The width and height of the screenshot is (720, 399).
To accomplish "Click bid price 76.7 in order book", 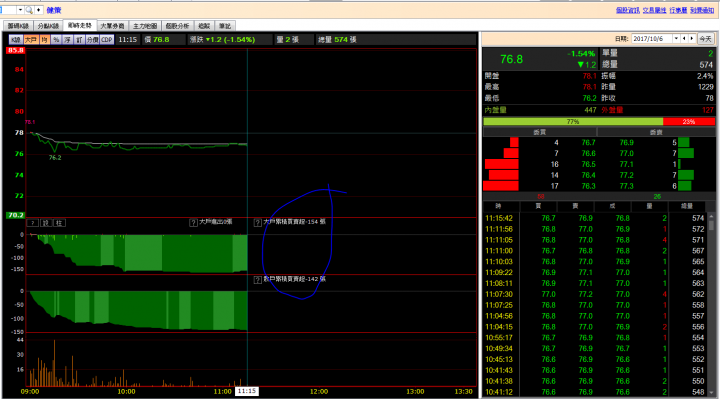I will (588, 143).
